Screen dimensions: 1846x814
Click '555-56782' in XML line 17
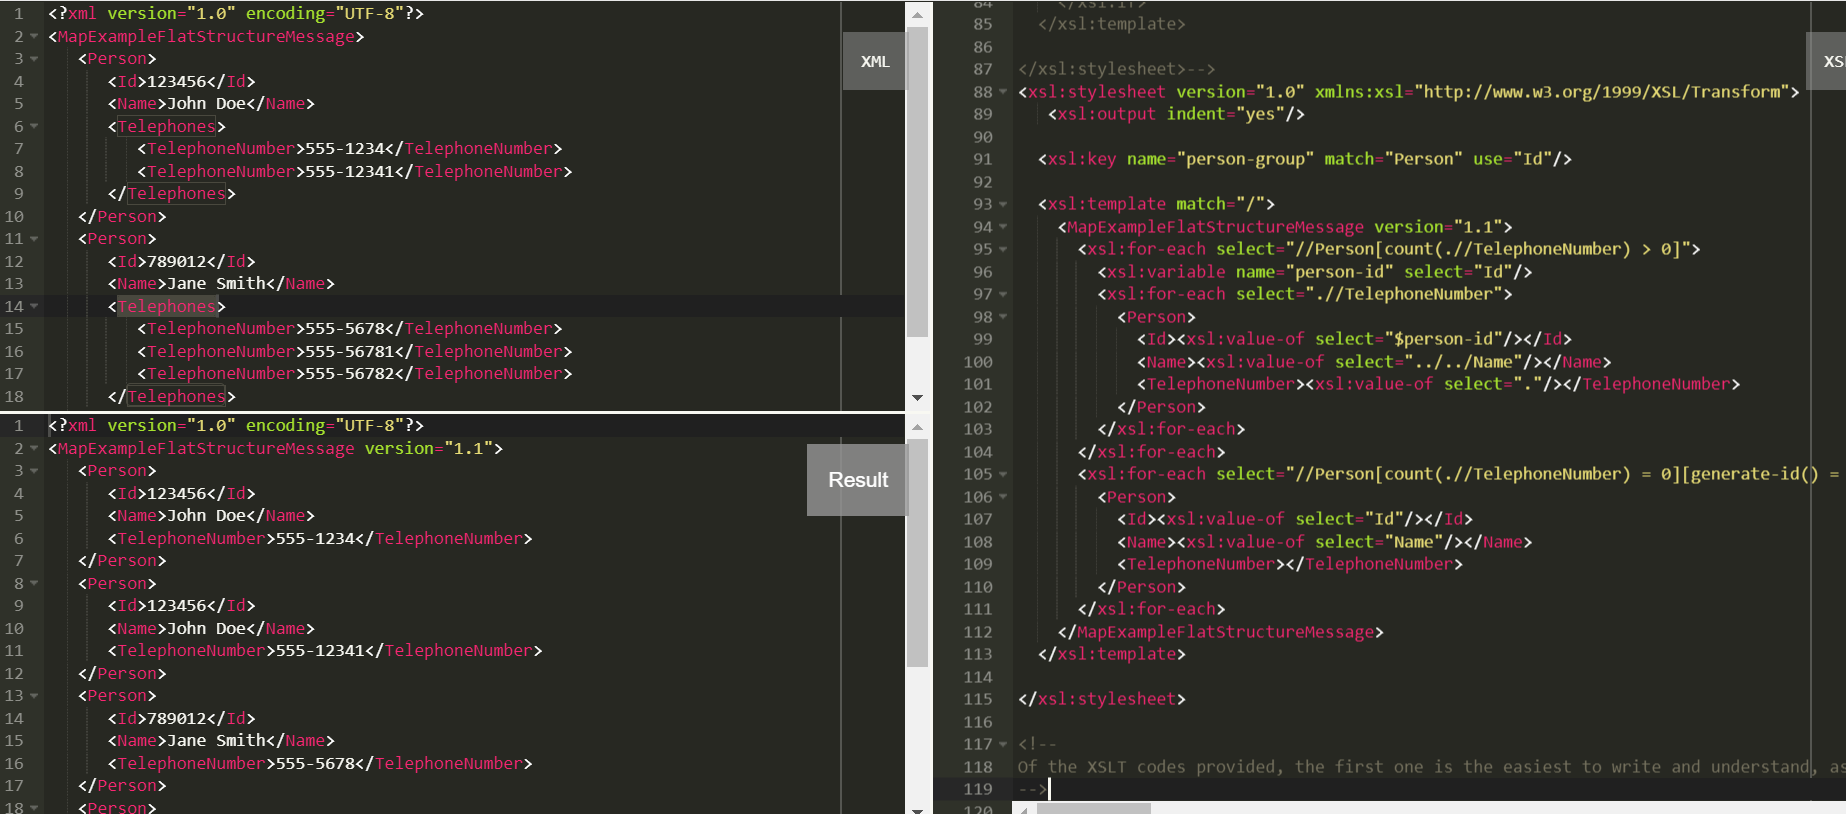(x=349, y=374)
